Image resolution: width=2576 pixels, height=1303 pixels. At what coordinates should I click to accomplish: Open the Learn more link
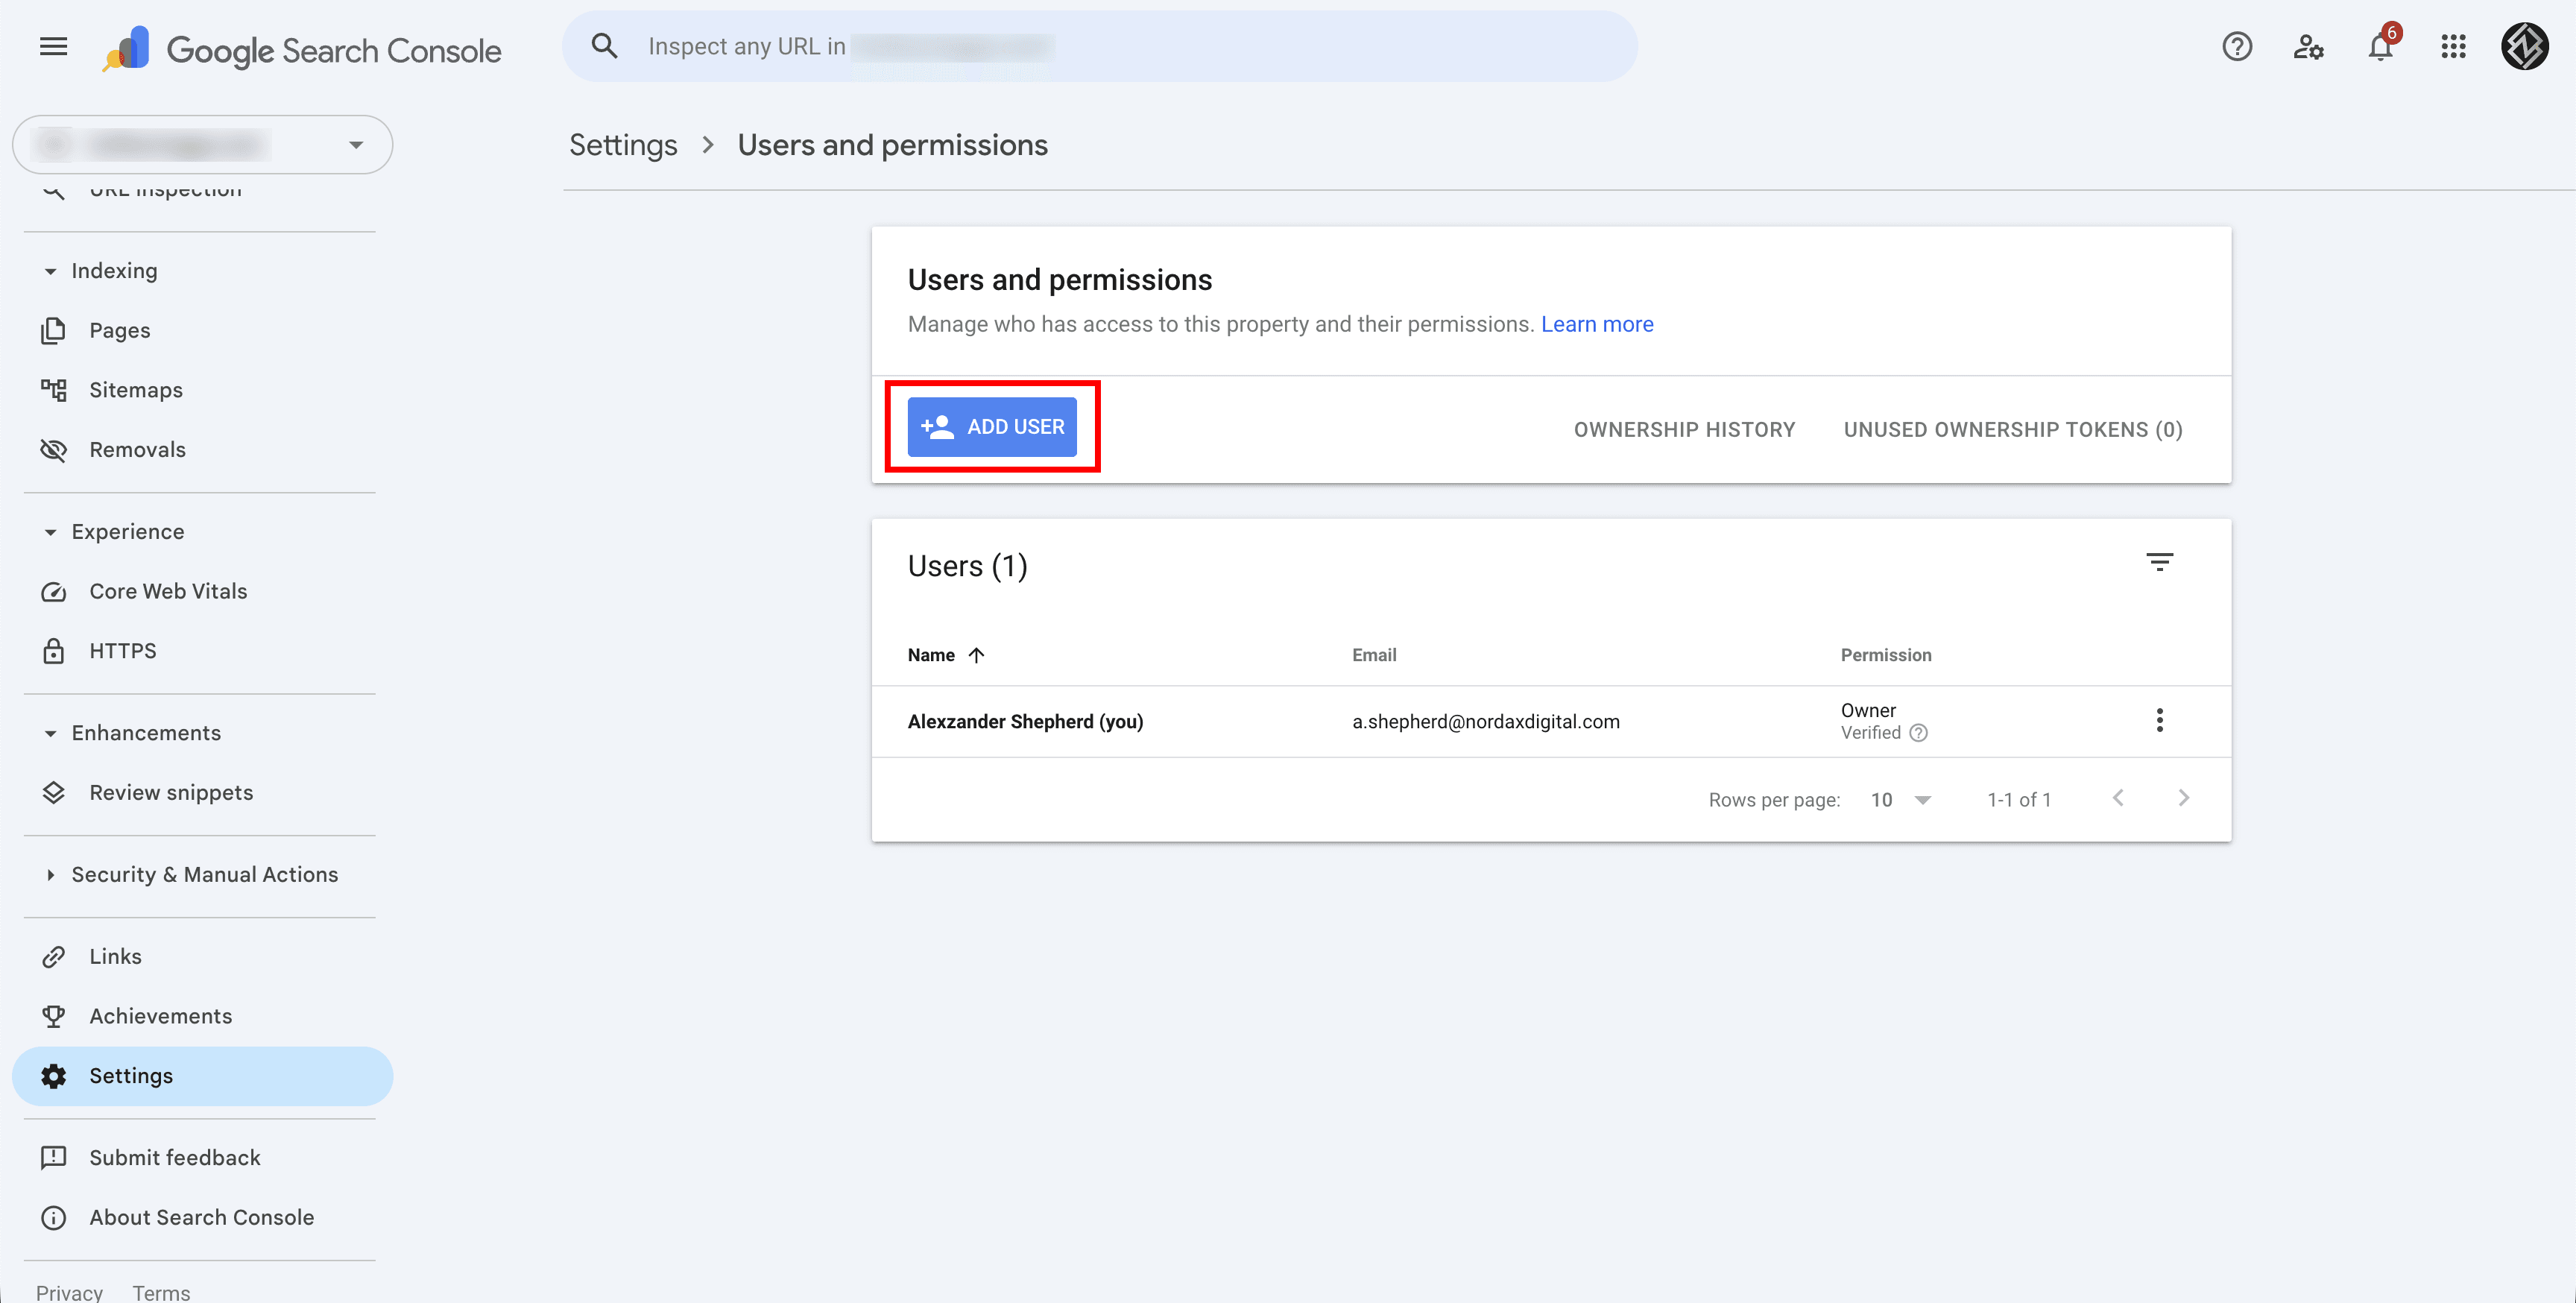tap(1597, 324)
